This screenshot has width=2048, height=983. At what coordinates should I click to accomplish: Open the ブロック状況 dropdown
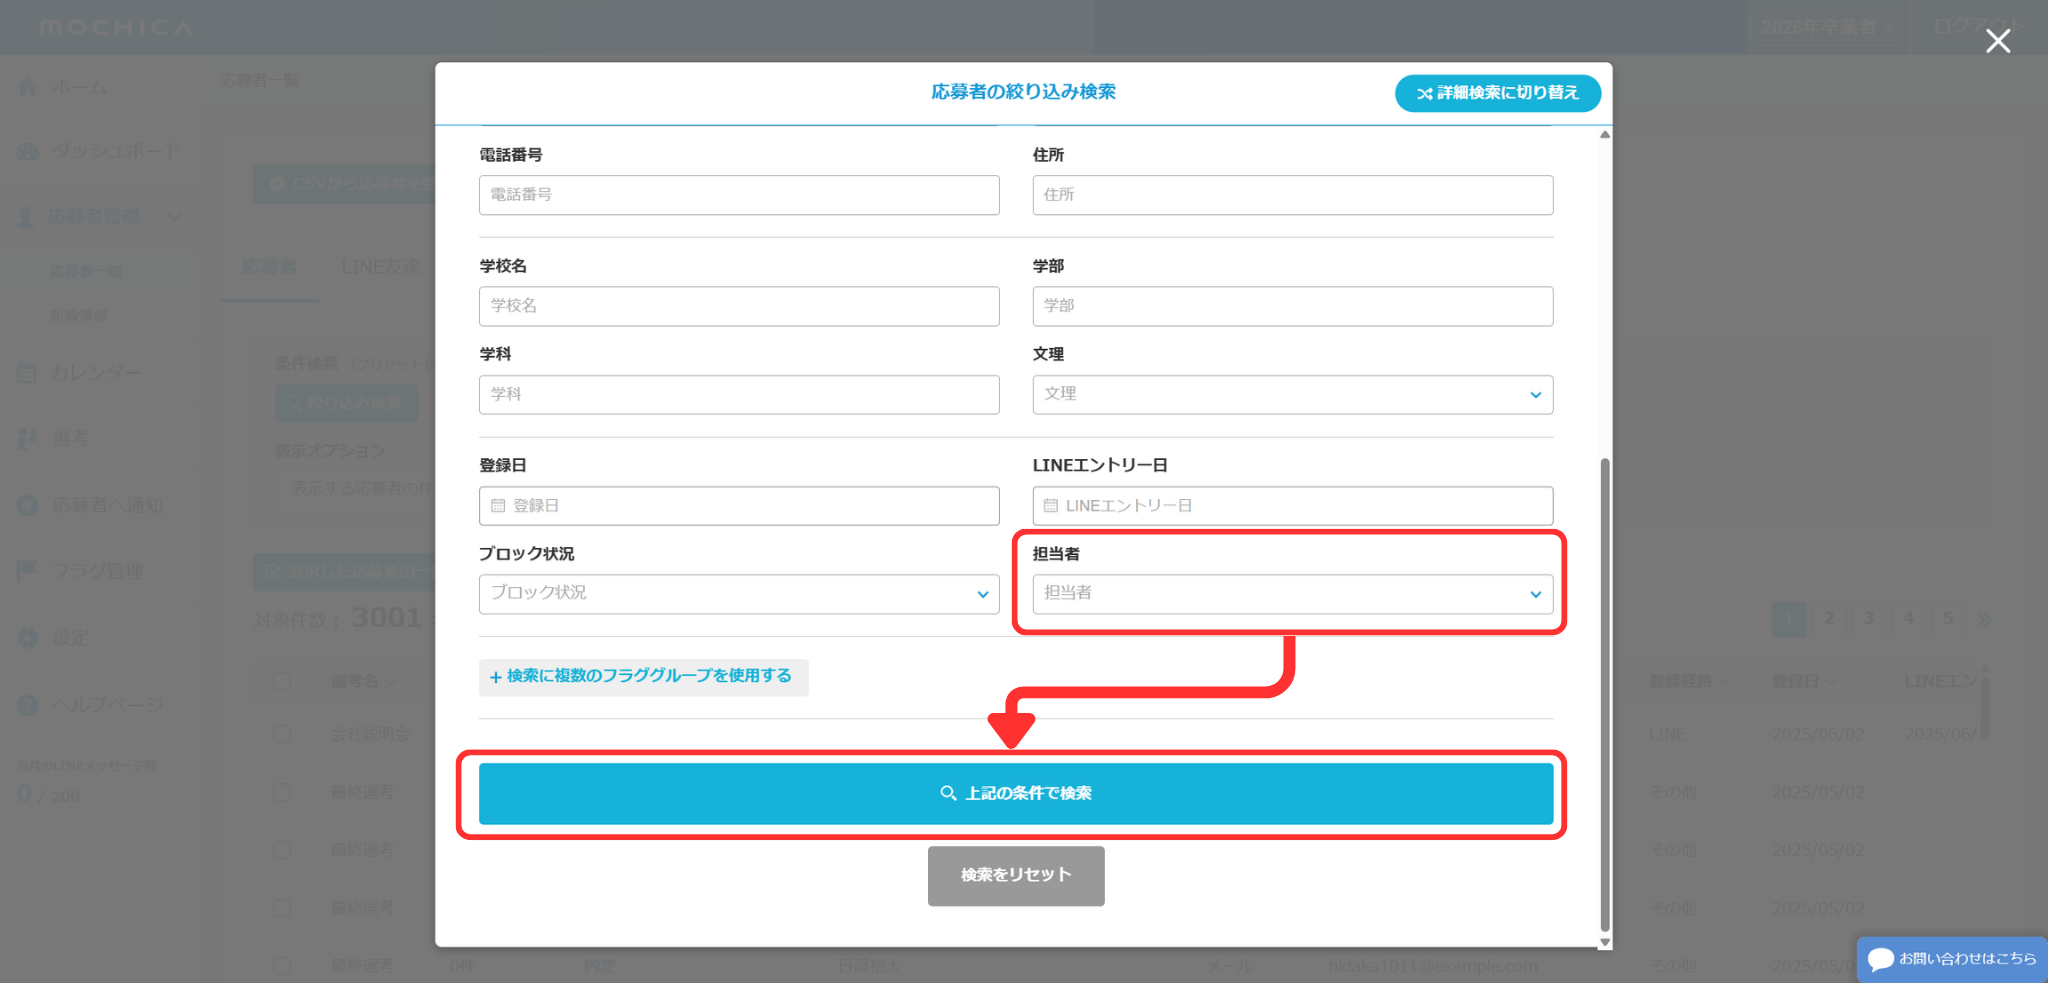(x=738, y=594)
